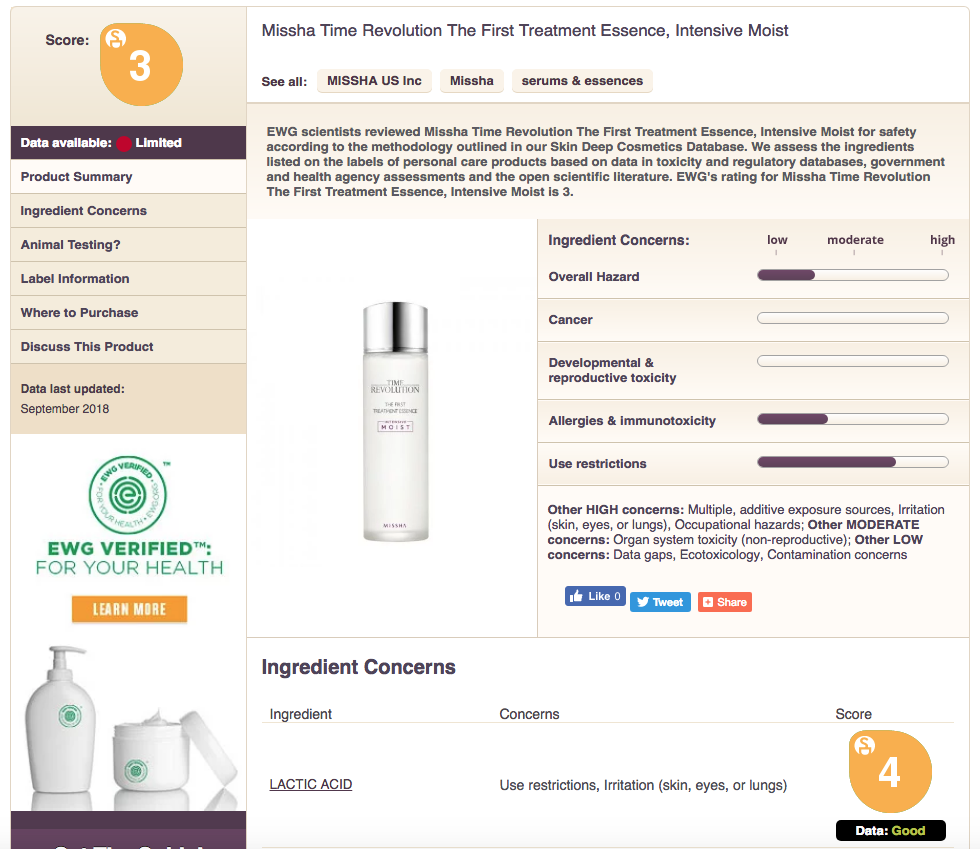Click the Missha brand tag
This screenshot has height=849, width=980.
pos(472,81)
